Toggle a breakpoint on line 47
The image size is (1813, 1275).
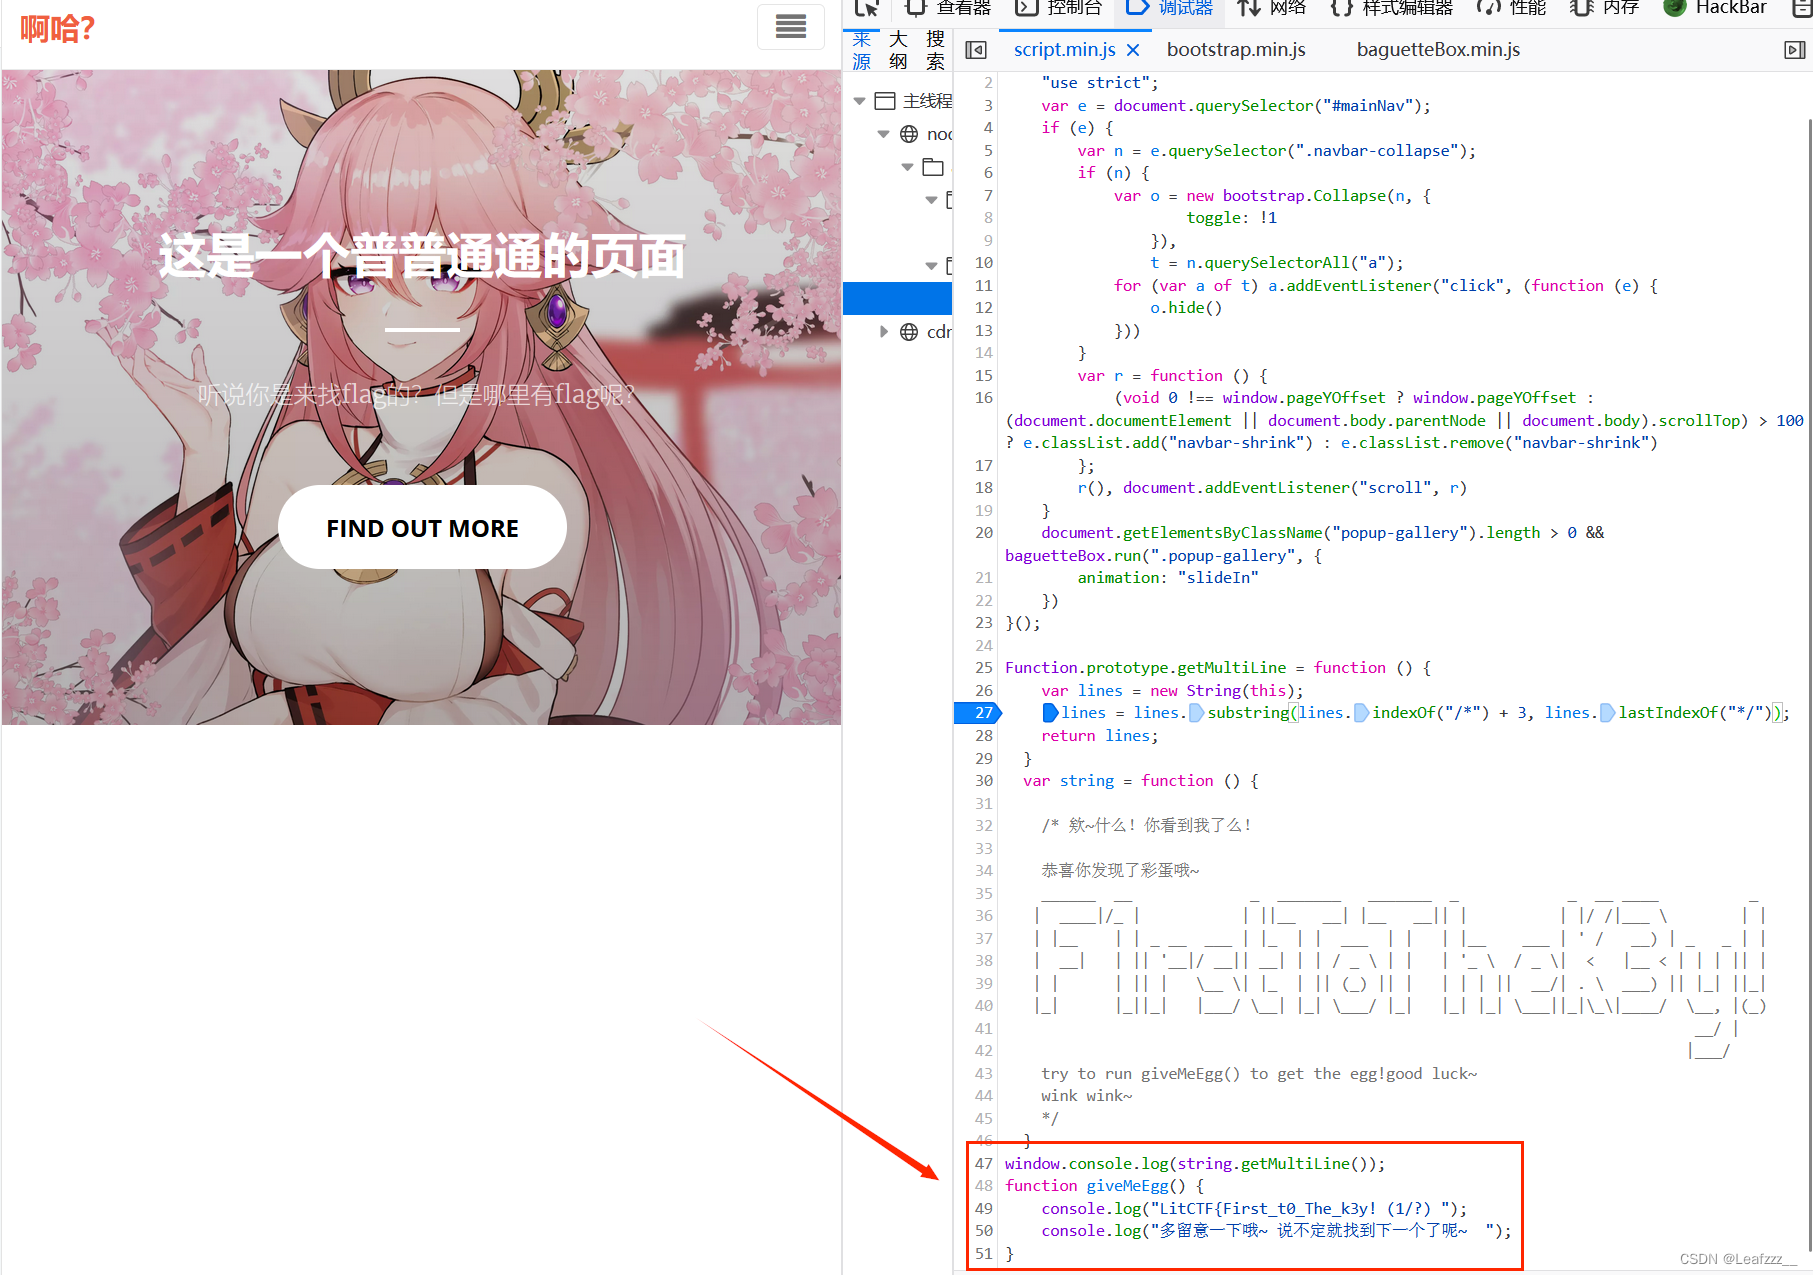[984, 1164]
